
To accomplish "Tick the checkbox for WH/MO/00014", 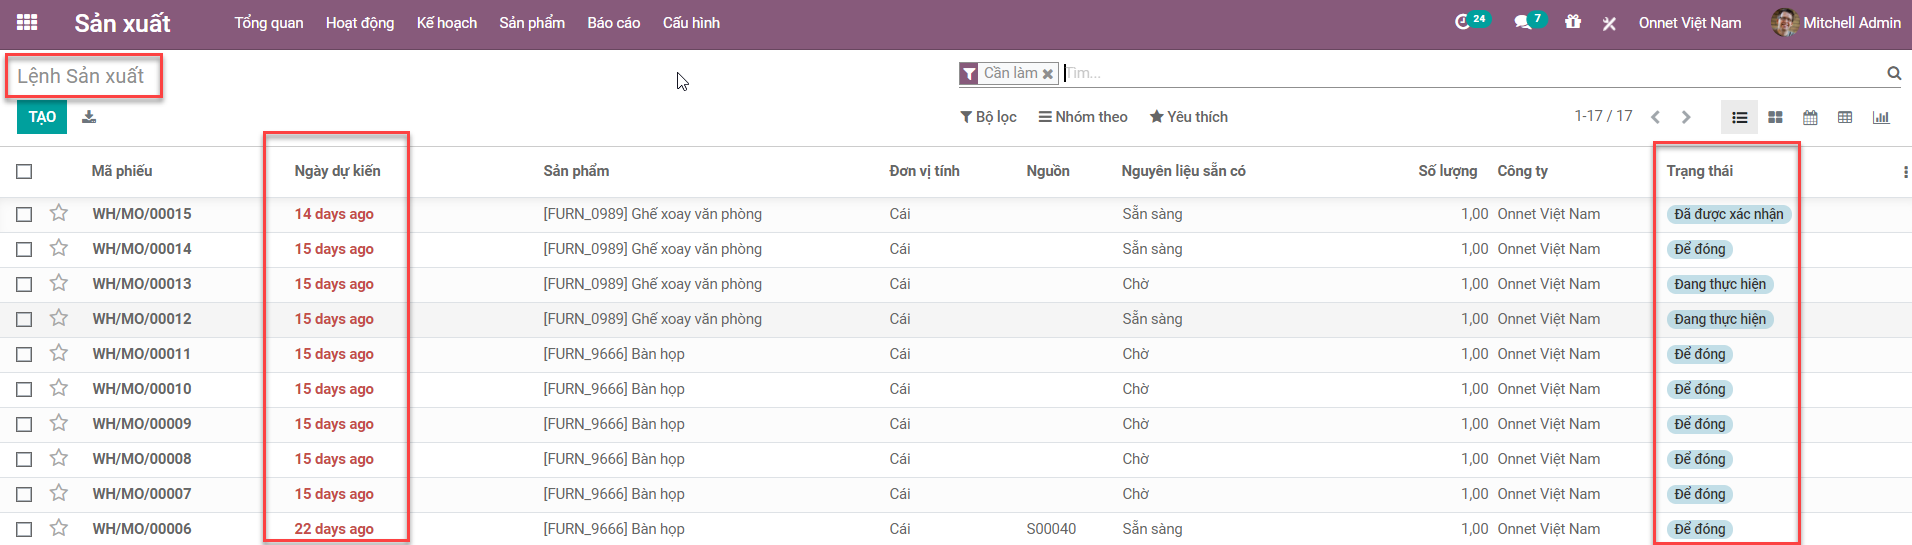I will pyautogui.click(x=24, y=249).
